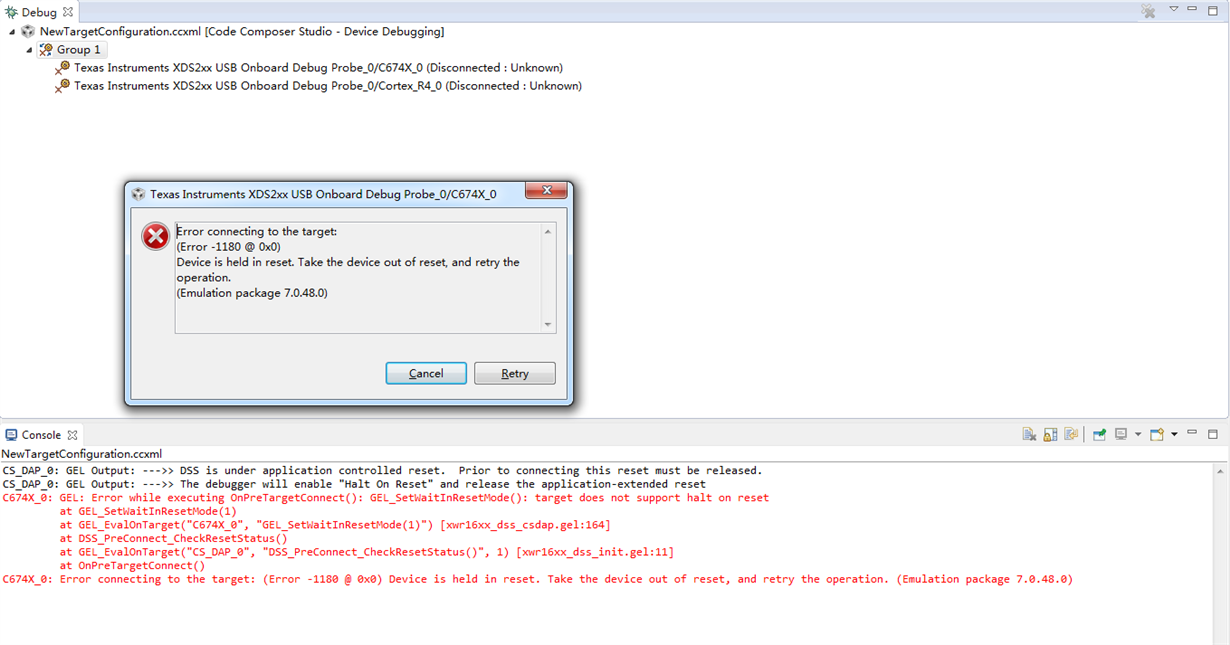Click Remove All Terminated Launches icon in Debug view
This screenshot has height=645, width=1230.
coord(1148,11)
